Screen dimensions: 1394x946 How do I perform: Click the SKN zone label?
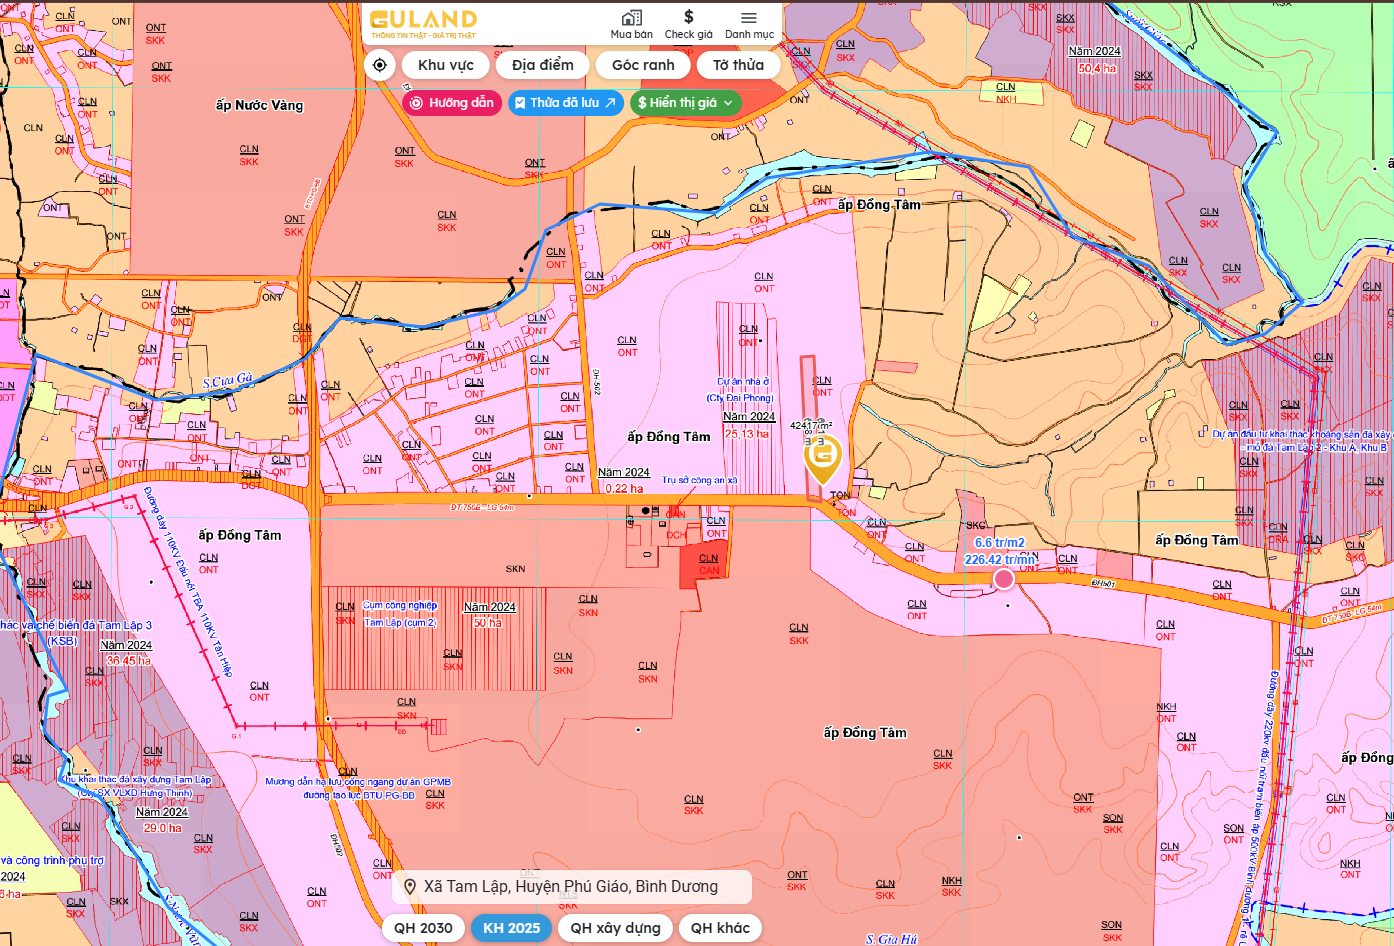point(515,569)
